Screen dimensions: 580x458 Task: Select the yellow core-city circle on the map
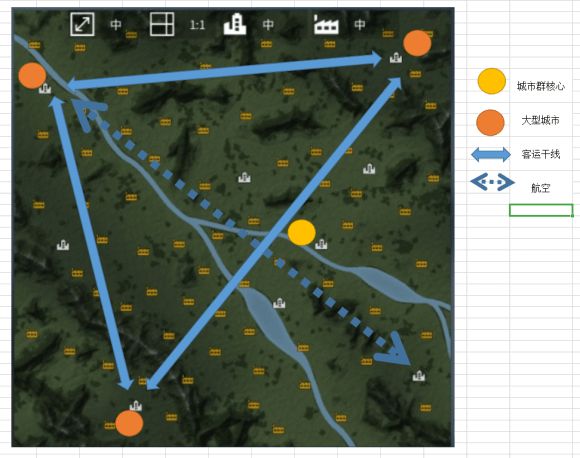pyautogui.click(x=301, y=232)
